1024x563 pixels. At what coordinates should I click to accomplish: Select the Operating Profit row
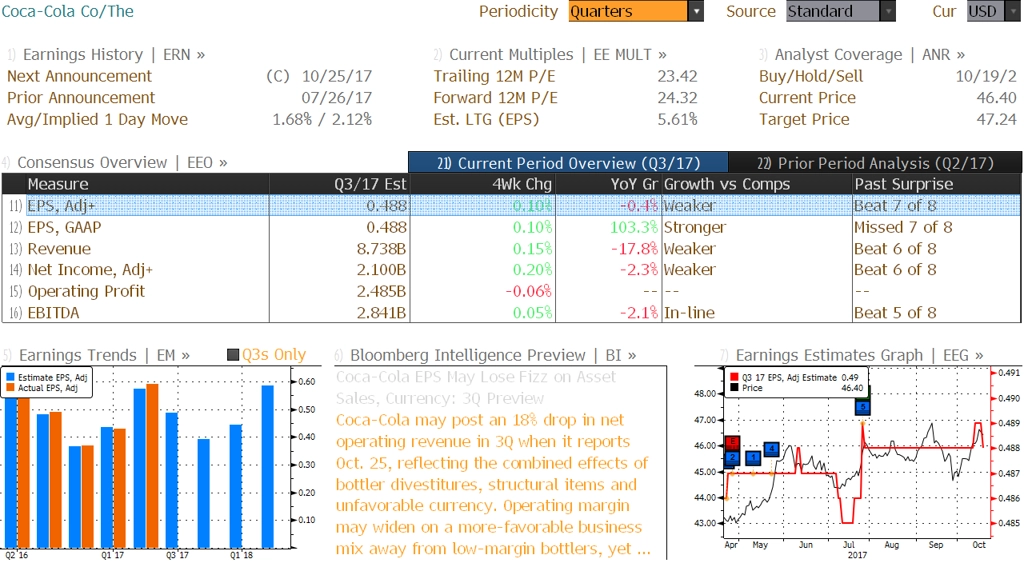click(x=511, y=291)
